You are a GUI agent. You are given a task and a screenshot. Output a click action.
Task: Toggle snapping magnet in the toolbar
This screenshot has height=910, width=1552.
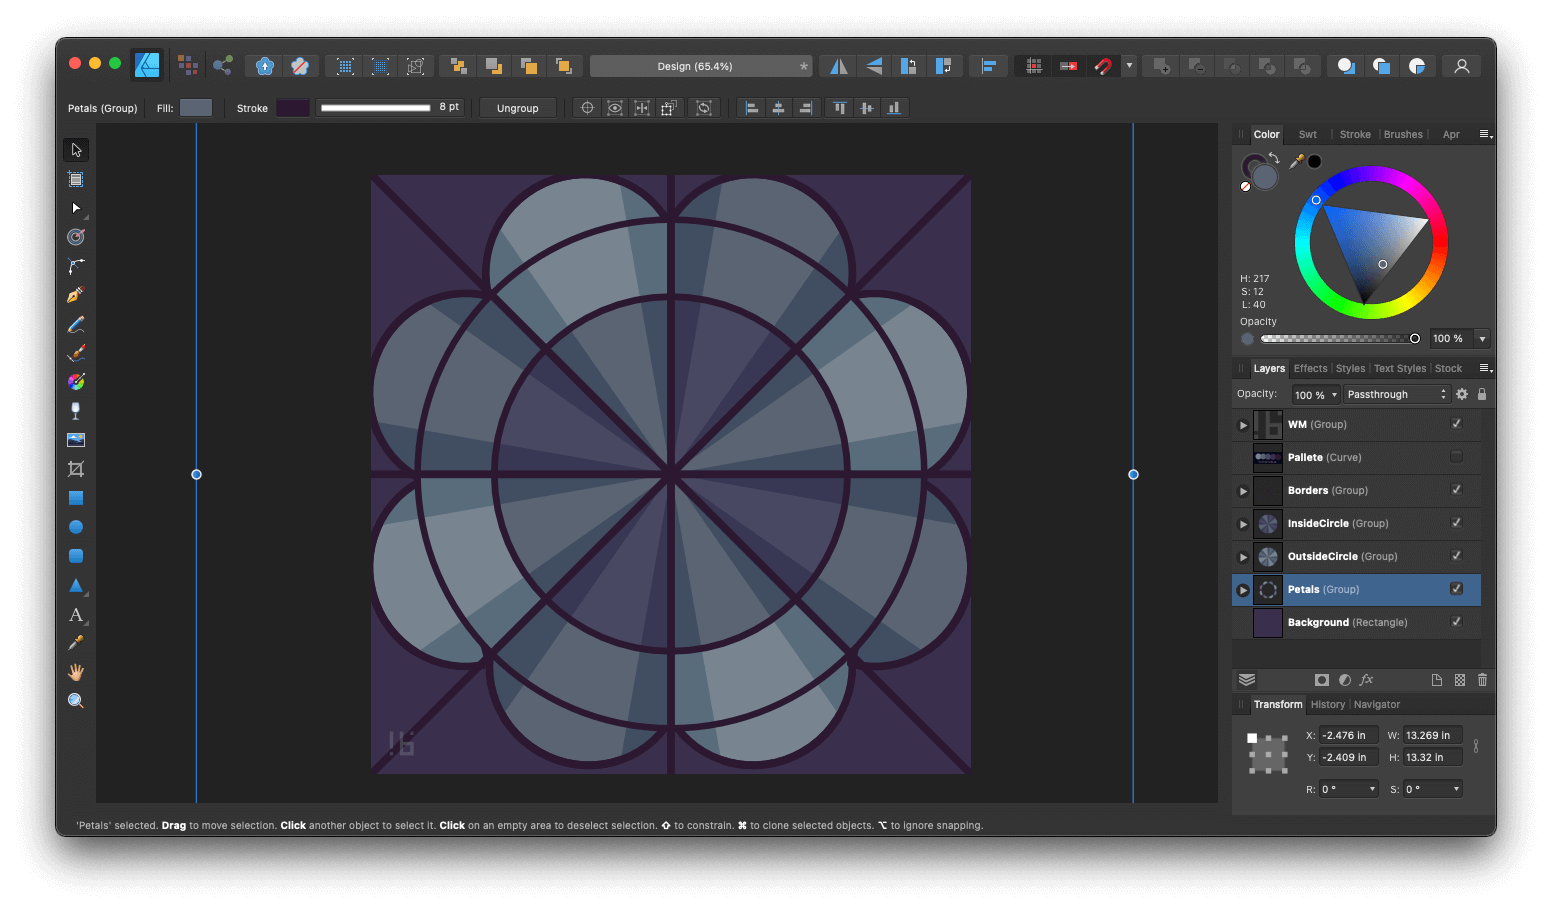(1103, 65)
